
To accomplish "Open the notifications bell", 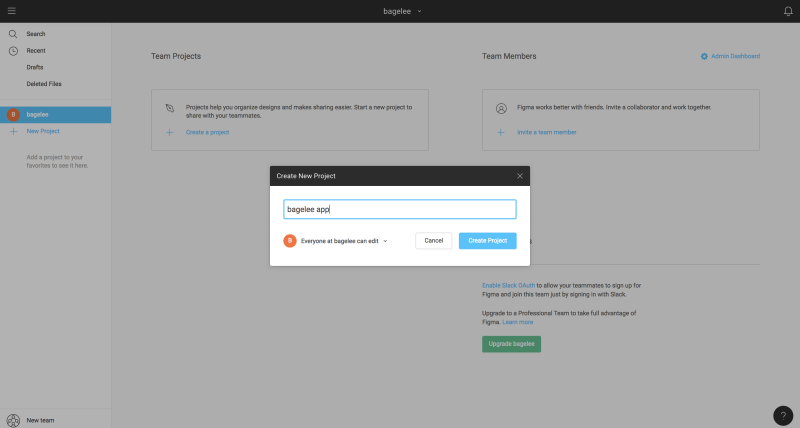I will [788, 11].
